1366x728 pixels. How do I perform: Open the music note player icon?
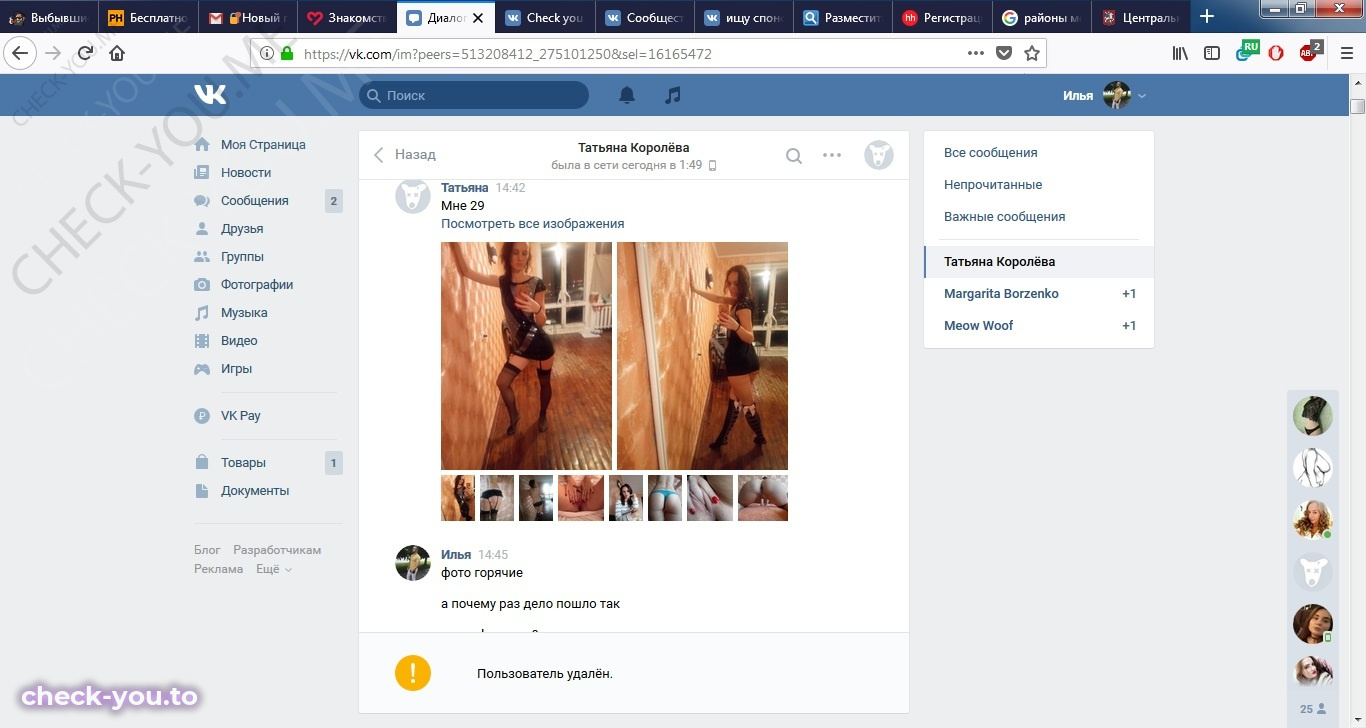[673, 95]
